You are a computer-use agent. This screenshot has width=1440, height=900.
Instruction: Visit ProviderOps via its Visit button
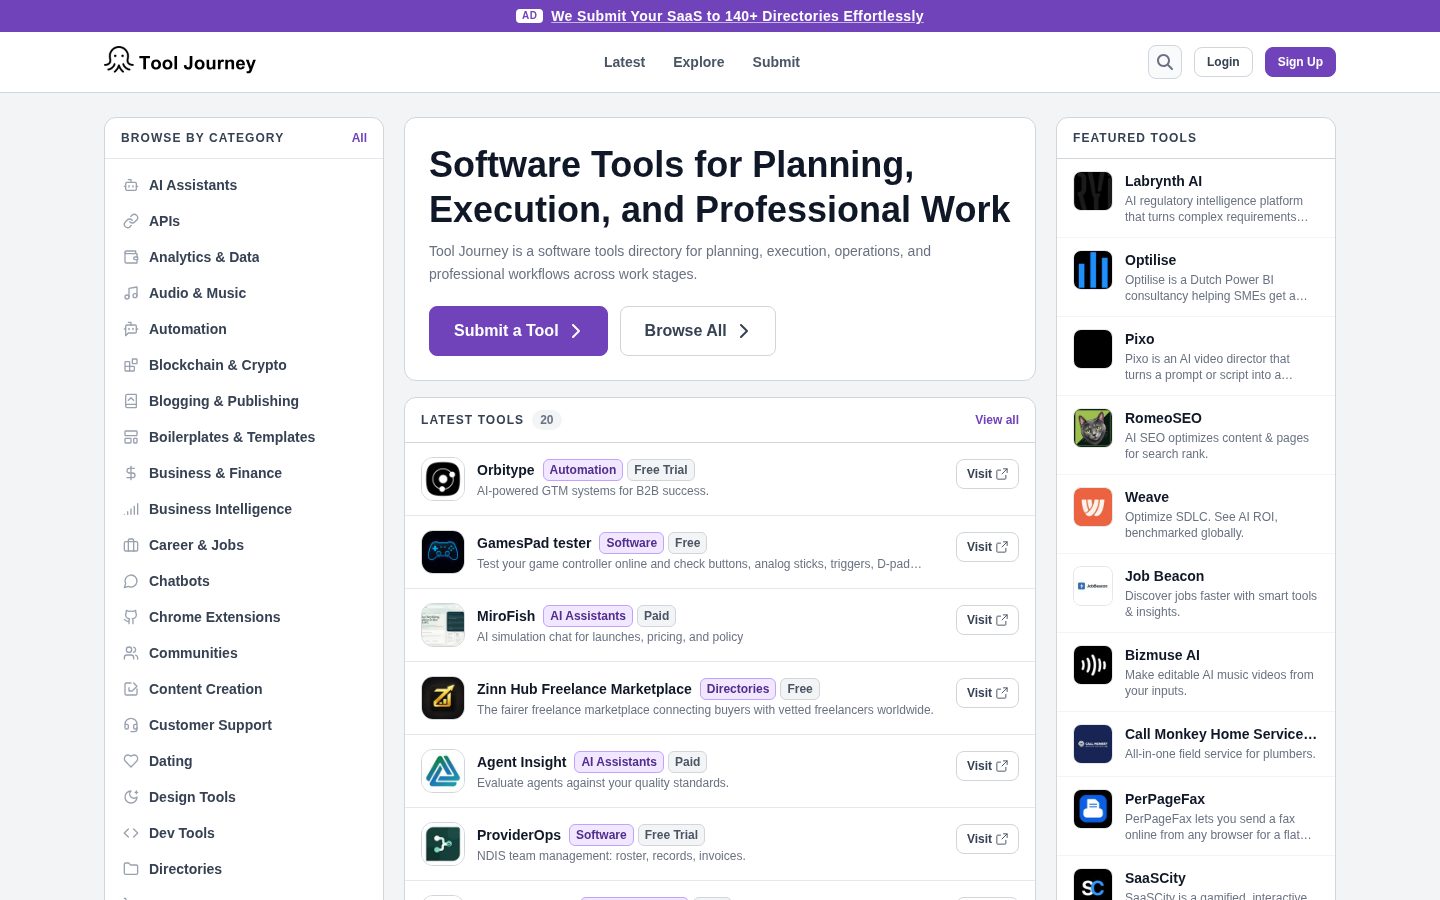coord(987,839)
